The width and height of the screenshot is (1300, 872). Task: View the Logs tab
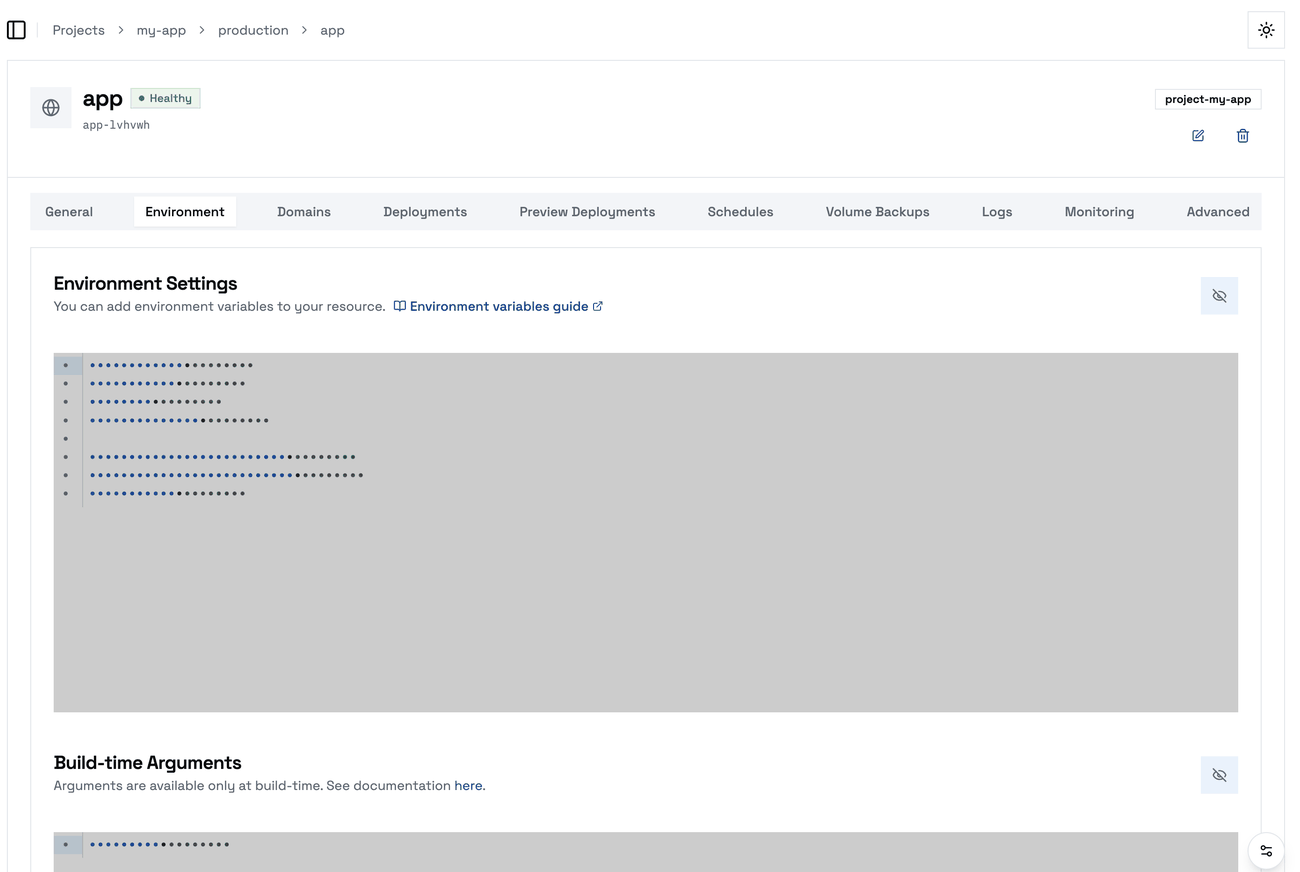point(997,212)
